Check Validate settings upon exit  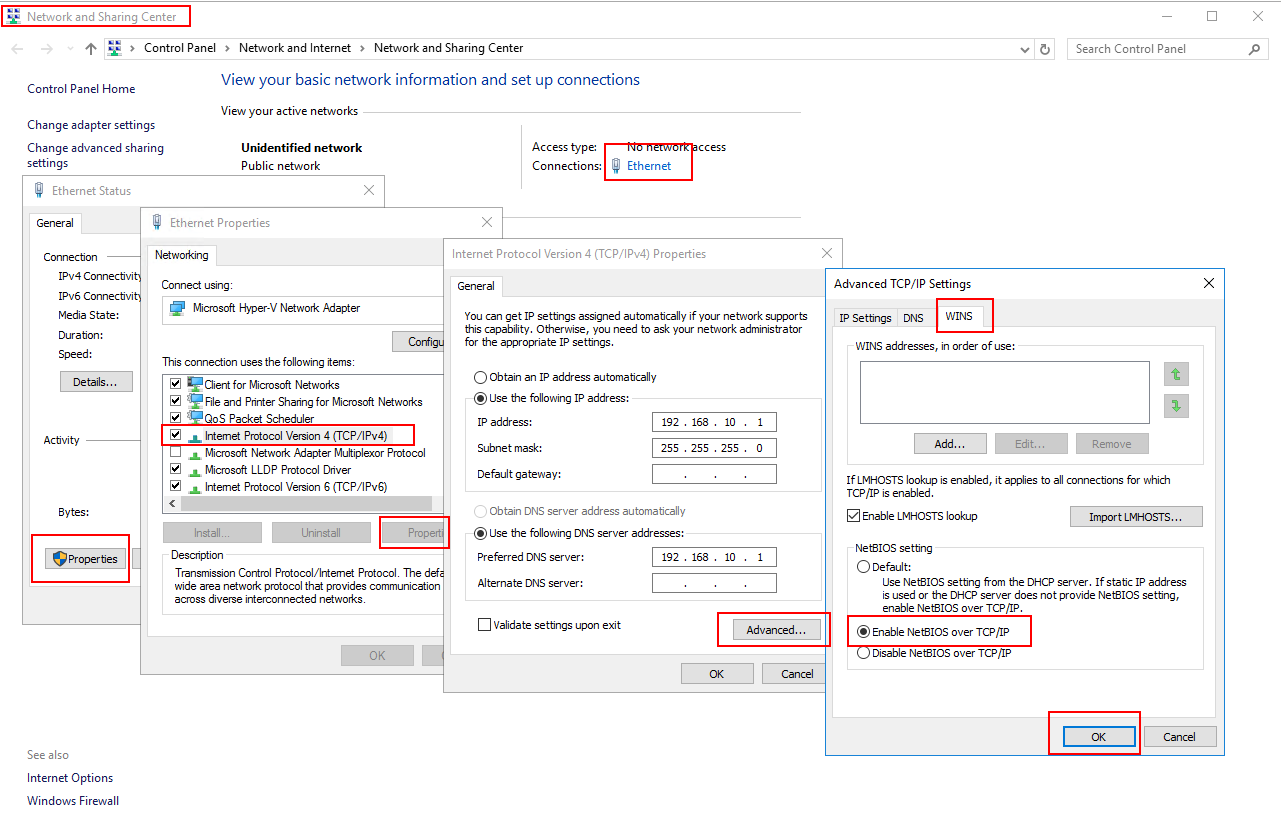485,625
